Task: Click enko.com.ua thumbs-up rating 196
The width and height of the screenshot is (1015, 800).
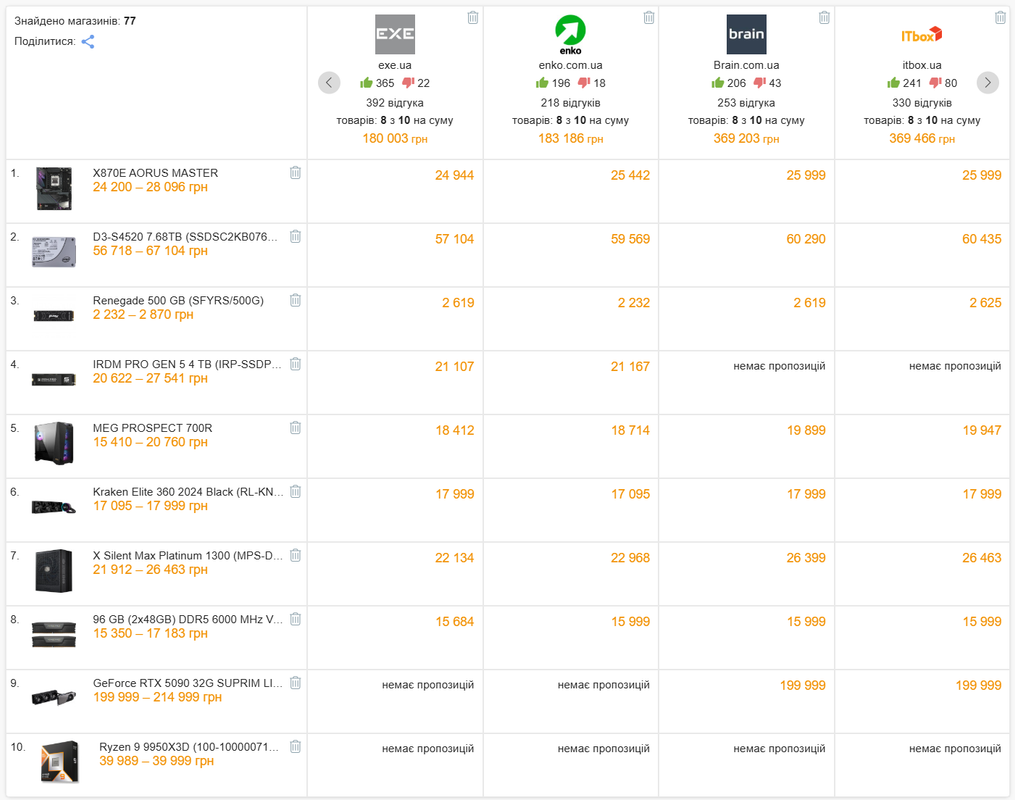Action: 553,83
